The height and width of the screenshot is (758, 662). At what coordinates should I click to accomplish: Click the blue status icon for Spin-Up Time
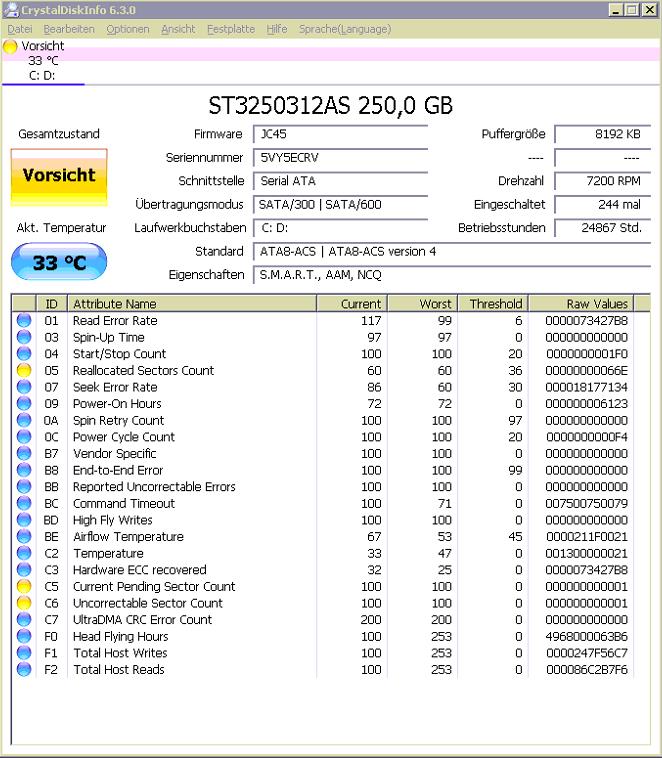coord(24,337)
